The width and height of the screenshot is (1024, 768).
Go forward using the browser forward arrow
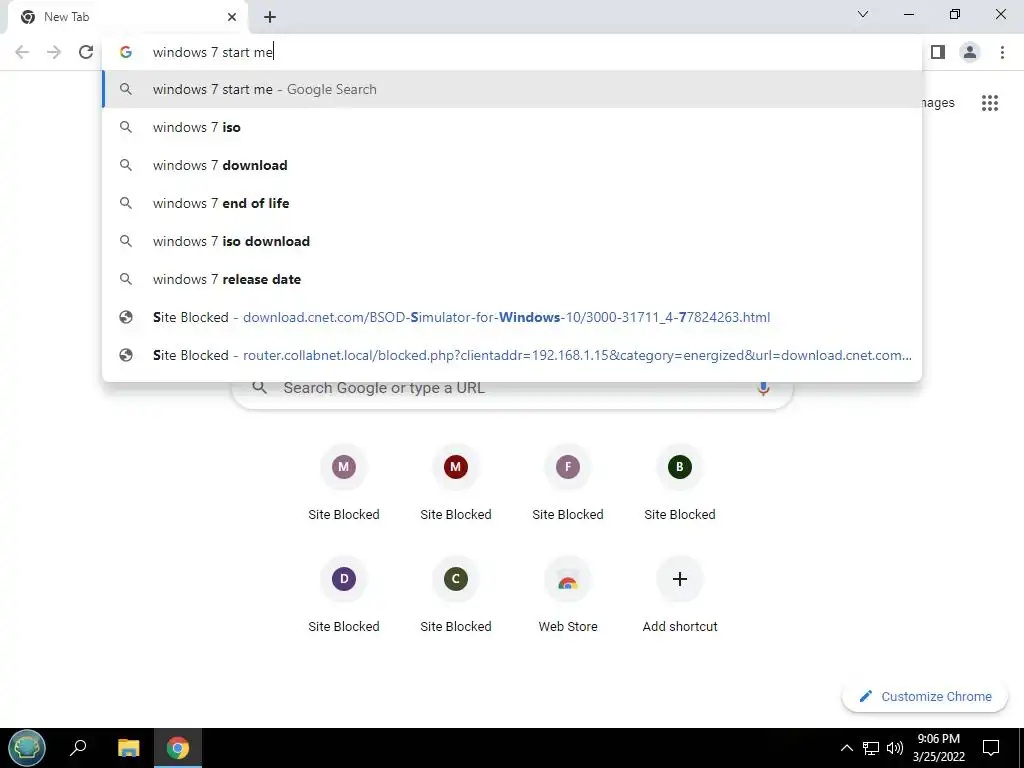[54, 52]
